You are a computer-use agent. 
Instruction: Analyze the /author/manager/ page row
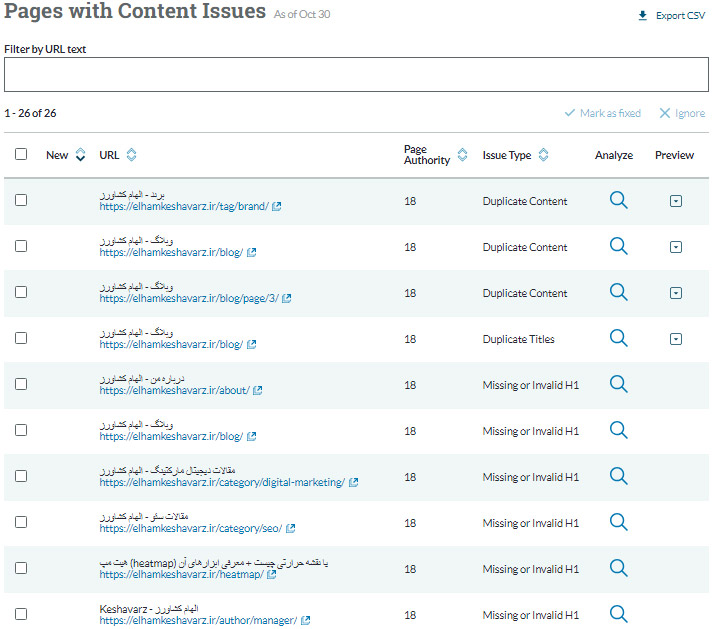point(618,614)
